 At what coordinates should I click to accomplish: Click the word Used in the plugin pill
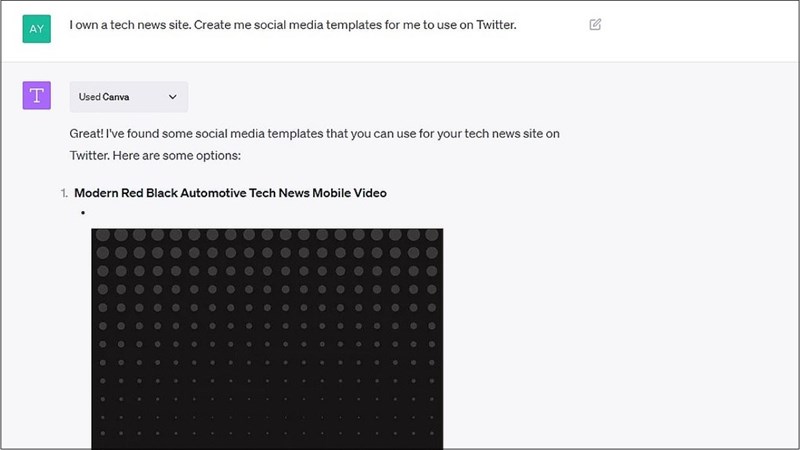tap(89, 97)
